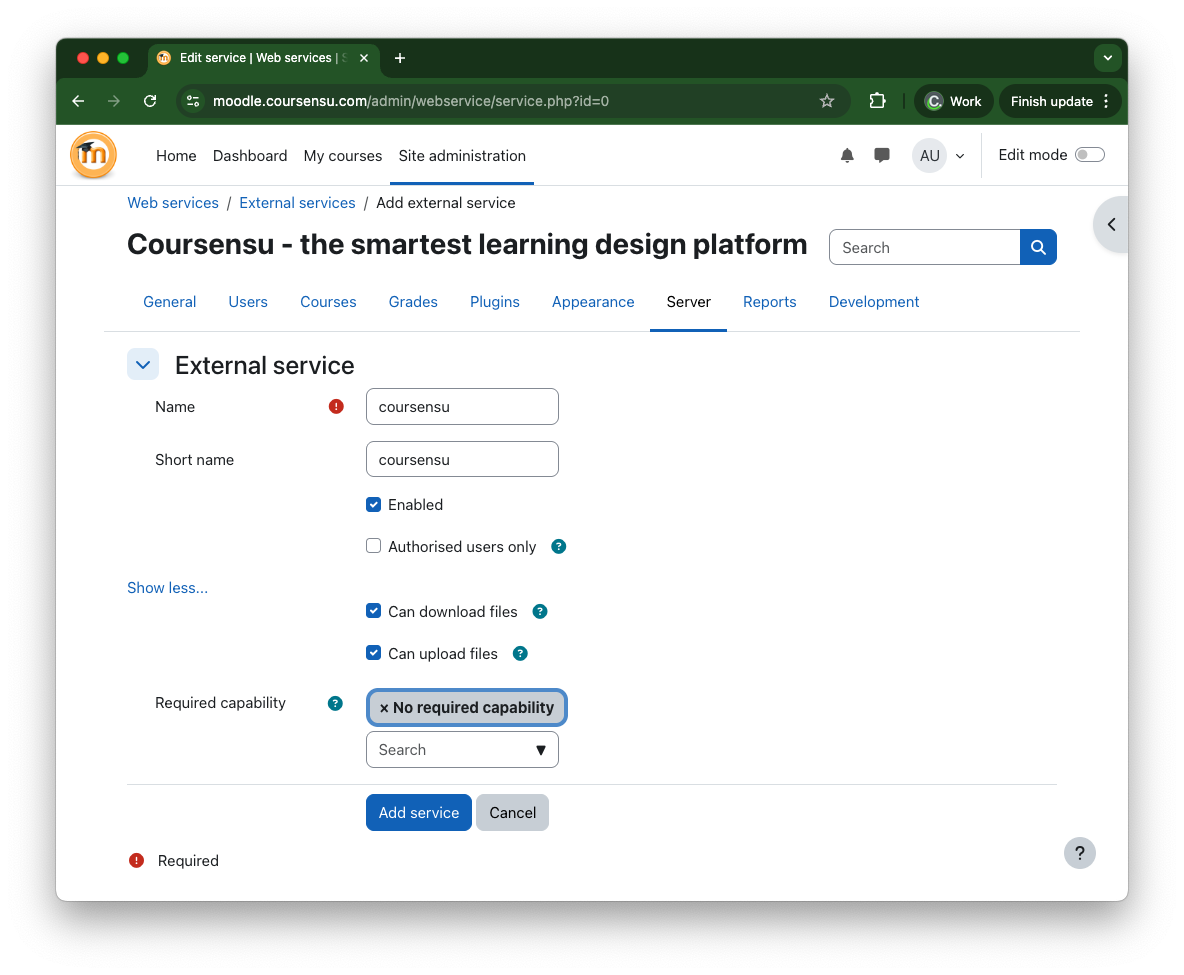Reload the page
The image size is (1184, 975).
[x=150, y=101]
